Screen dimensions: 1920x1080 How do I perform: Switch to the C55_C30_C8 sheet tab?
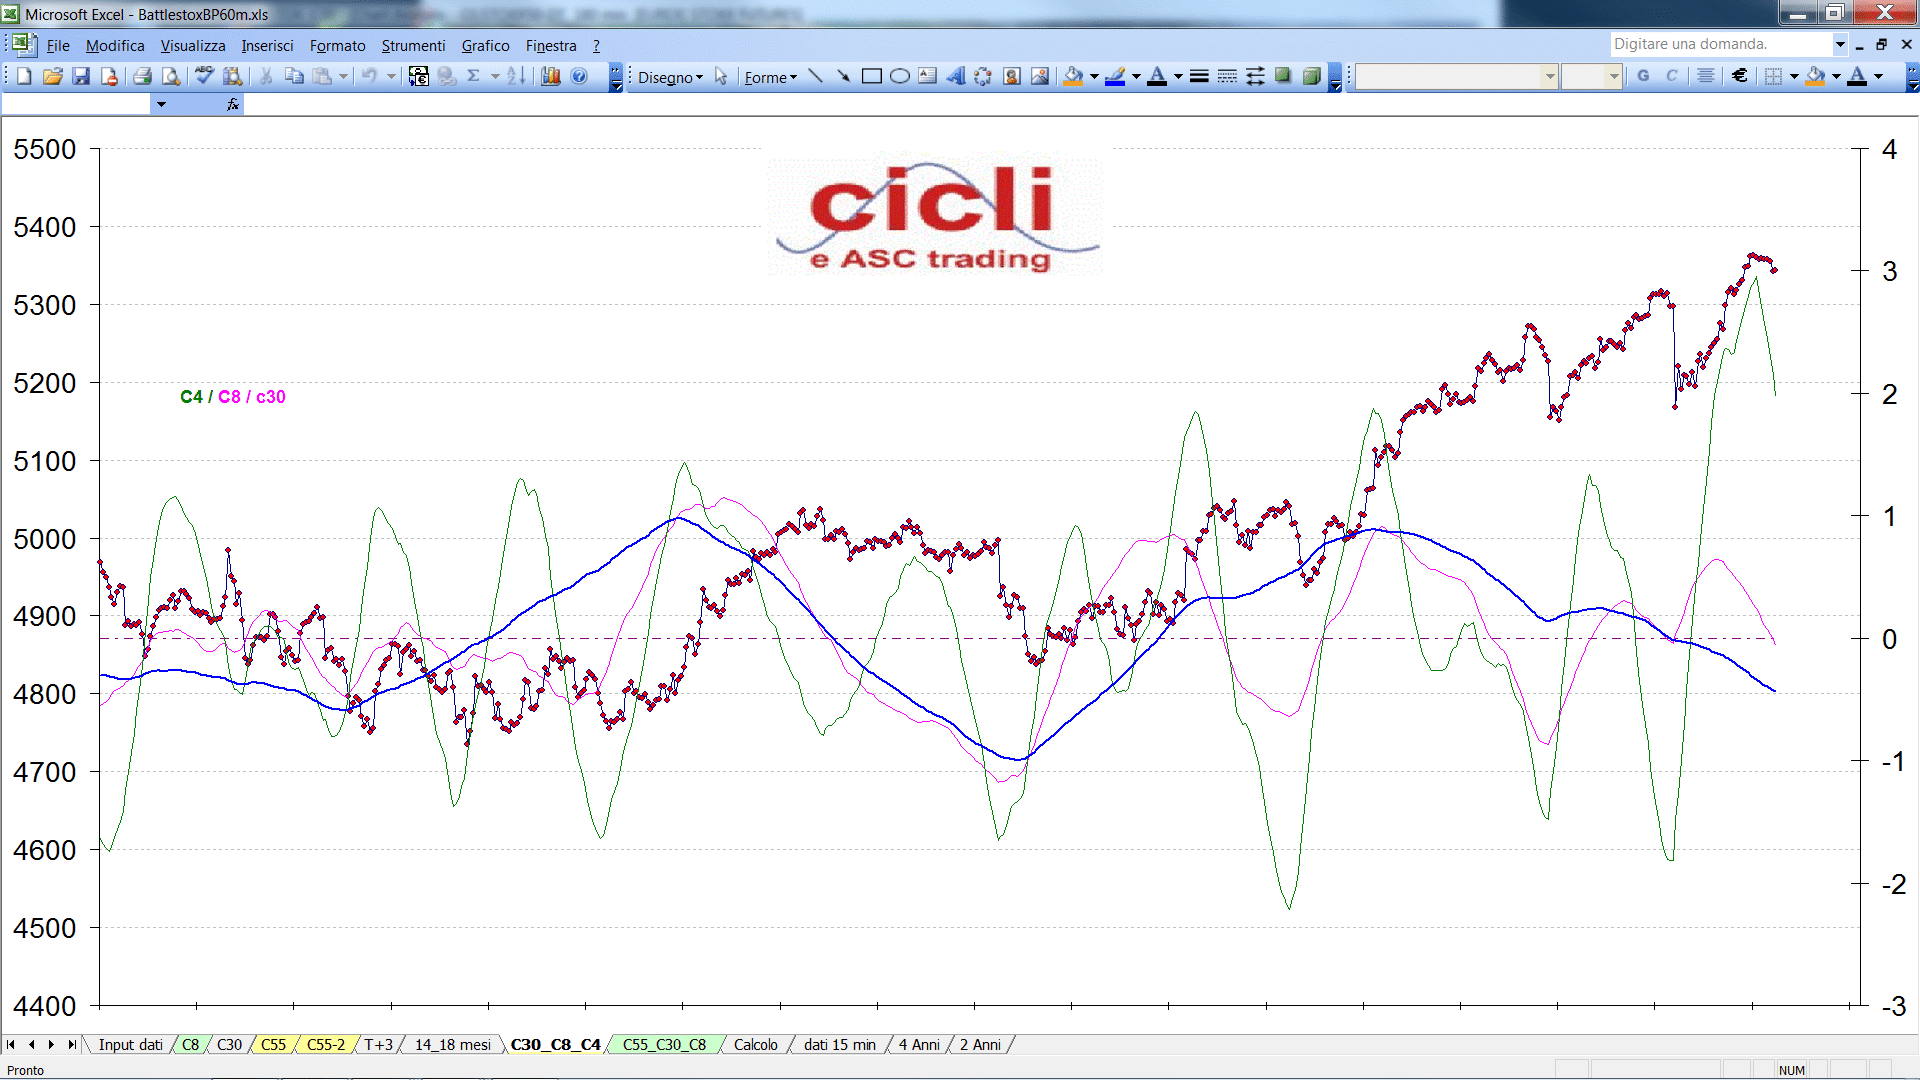tap(664, 1045)
